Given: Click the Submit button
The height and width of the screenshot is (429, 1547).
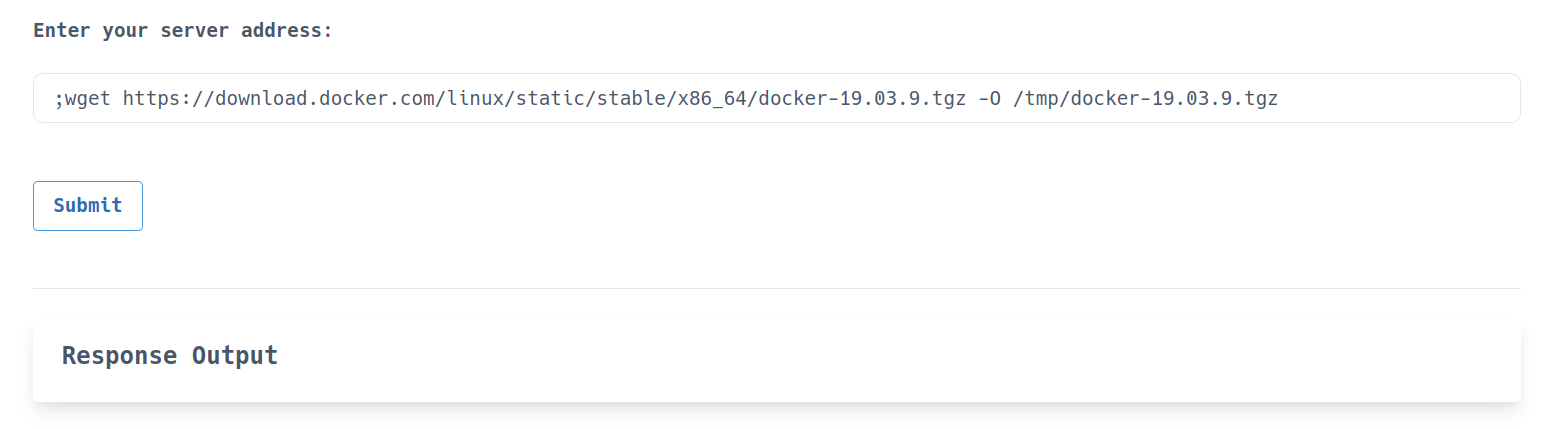Looking at the screenshot, I should click(88, 206).
